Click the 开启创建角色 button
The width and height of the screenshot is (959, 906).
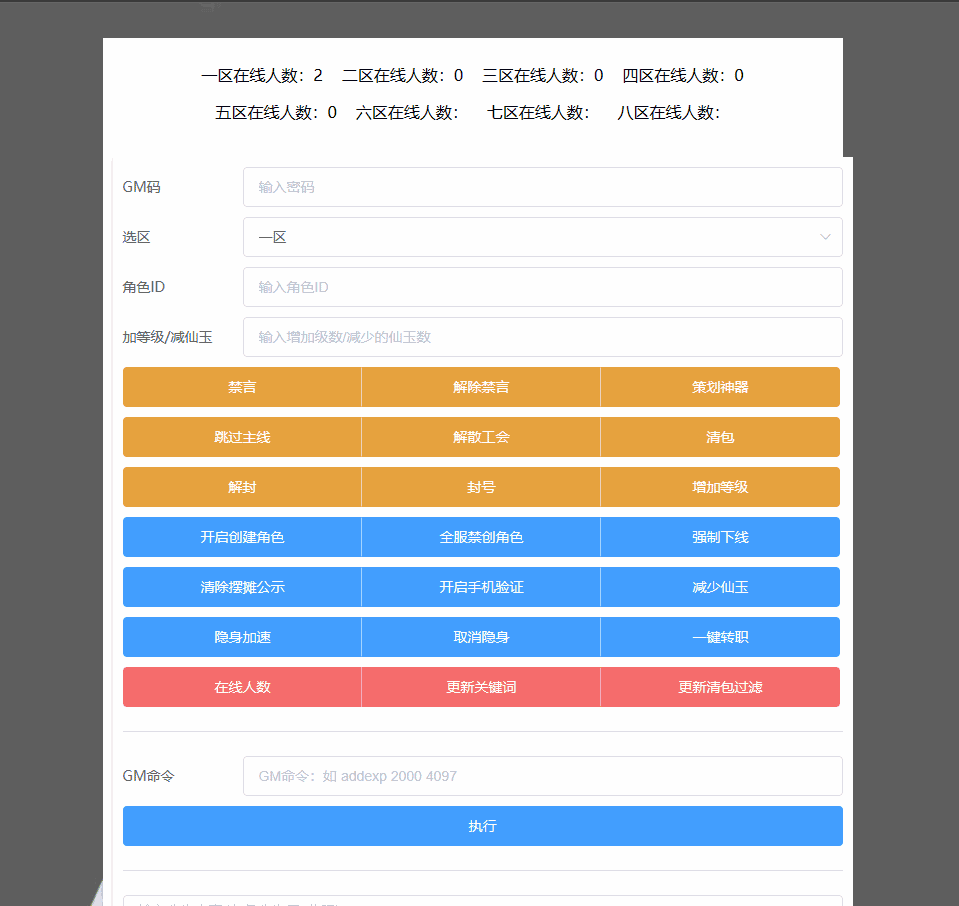(x=242, y=537)
